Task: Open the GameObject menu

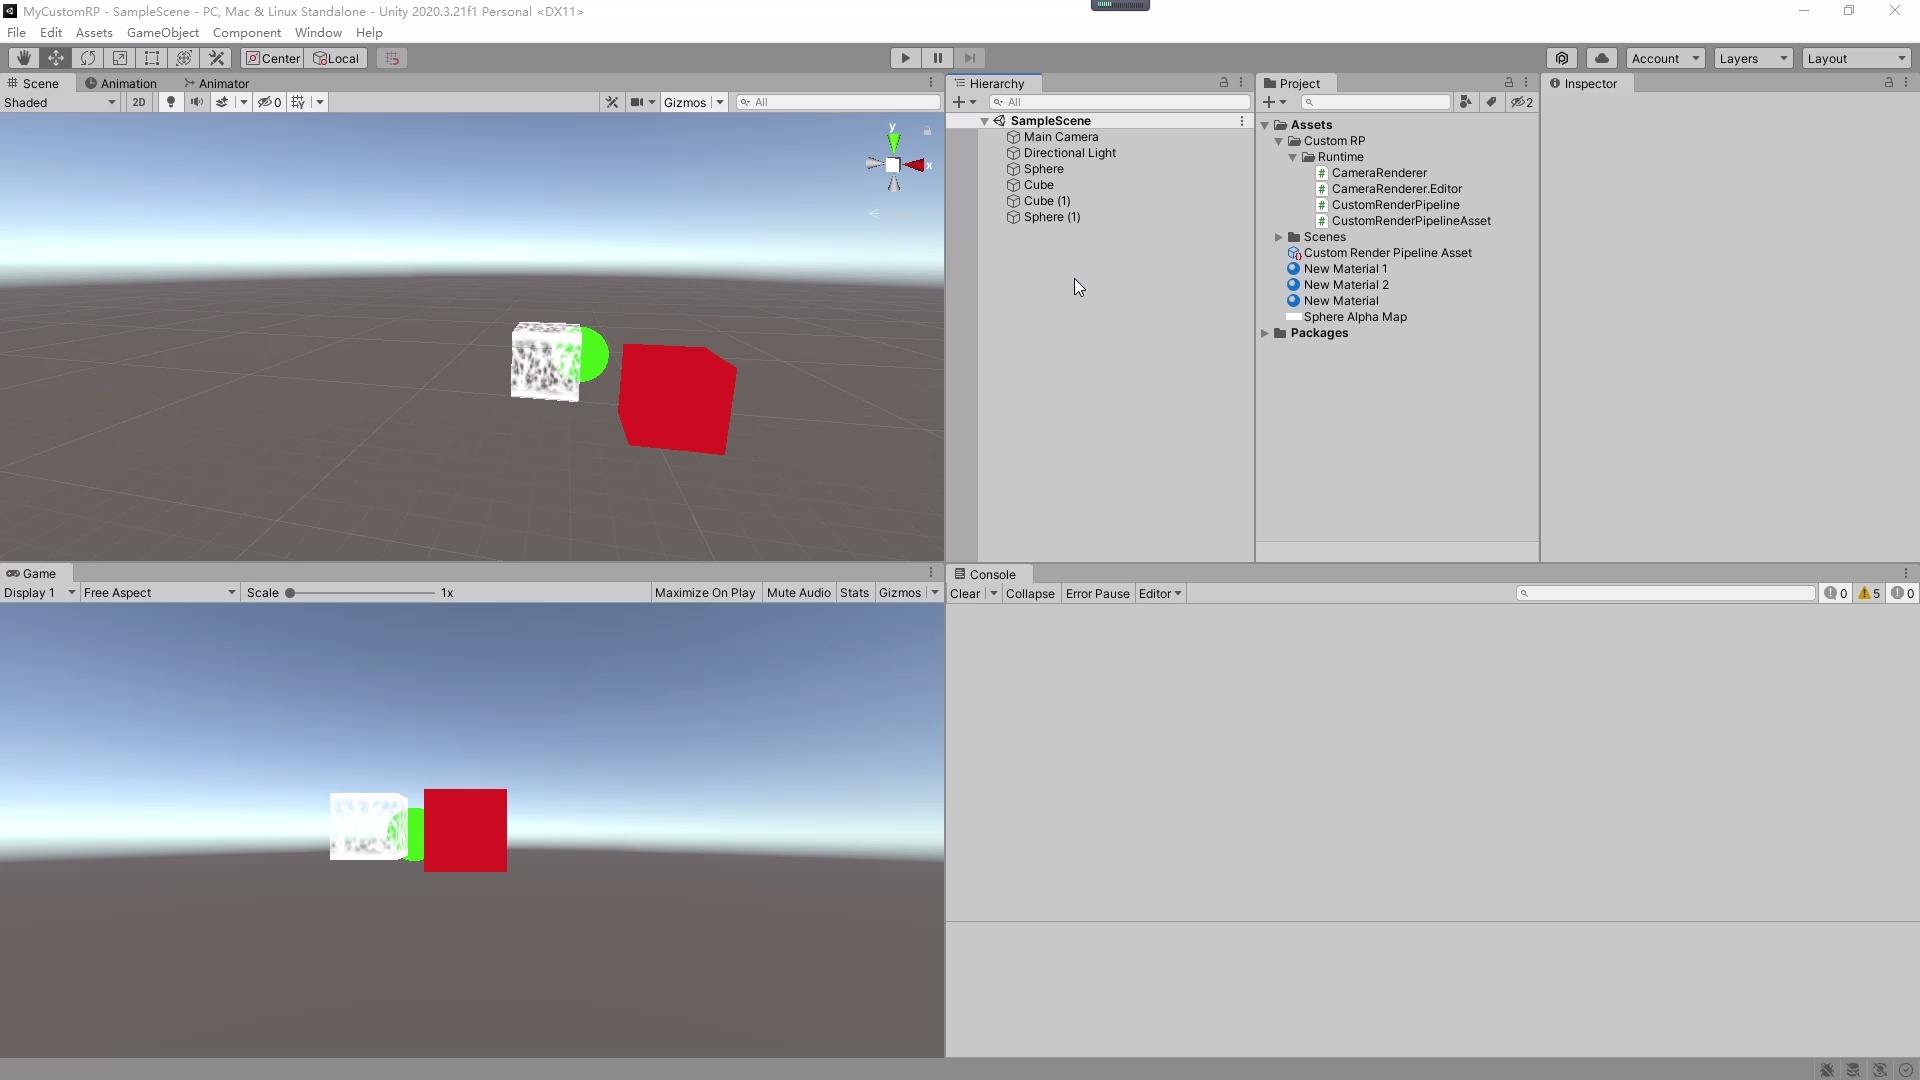Action: [162, 32]
